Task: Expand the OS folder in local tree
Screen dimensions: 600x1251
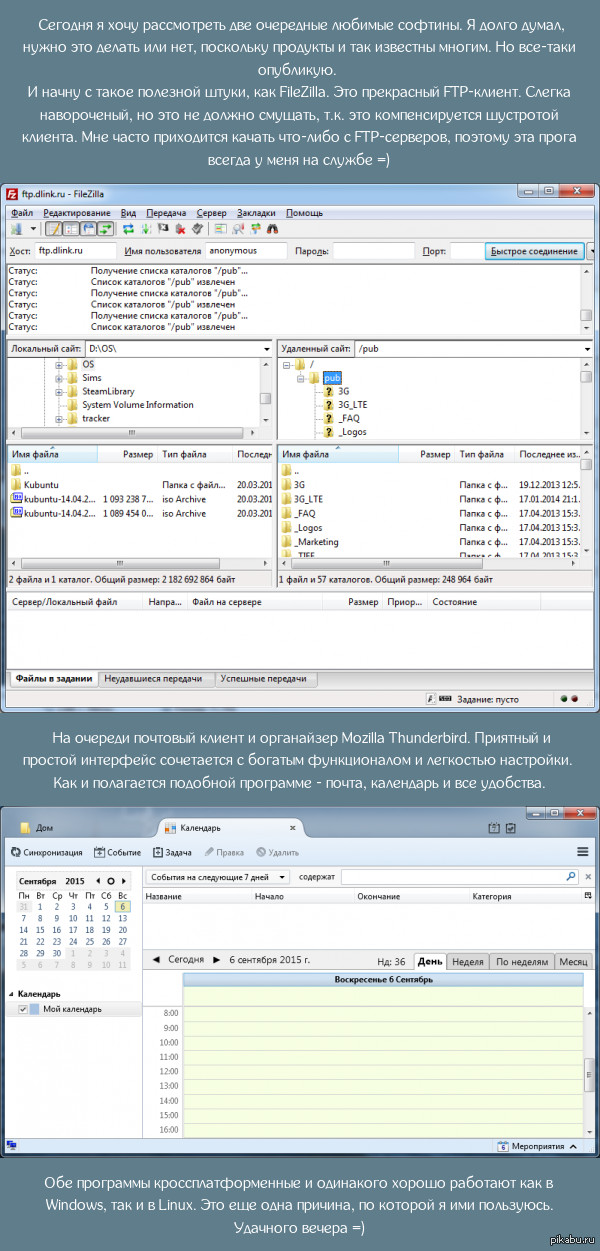Action: point(60,364)
